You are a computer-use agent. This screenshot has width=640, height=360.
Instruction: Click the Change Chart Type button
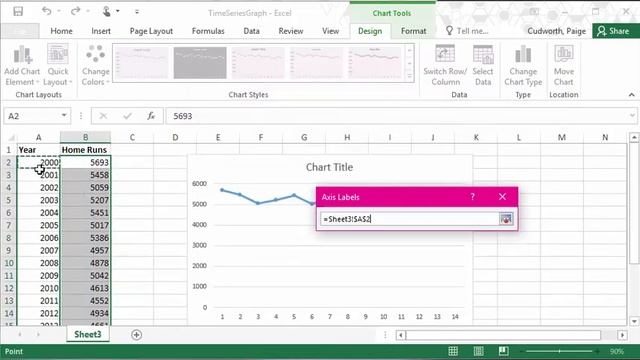523,65
